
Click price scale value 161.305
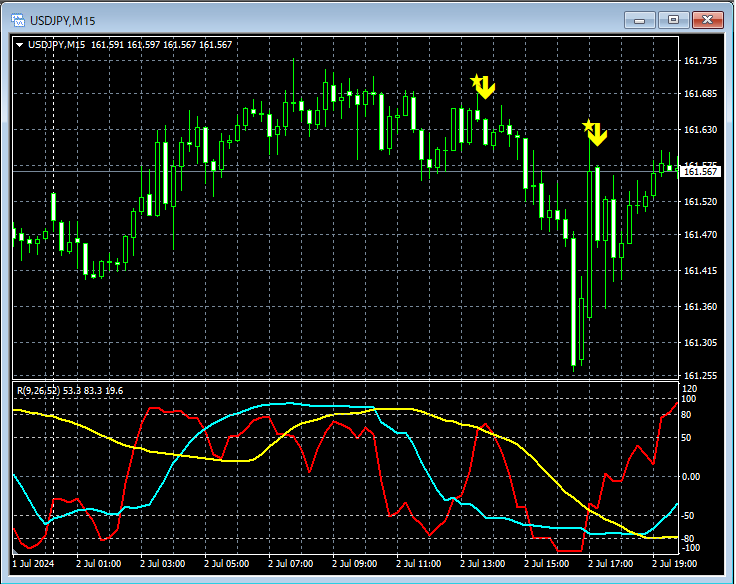point(700,343)
